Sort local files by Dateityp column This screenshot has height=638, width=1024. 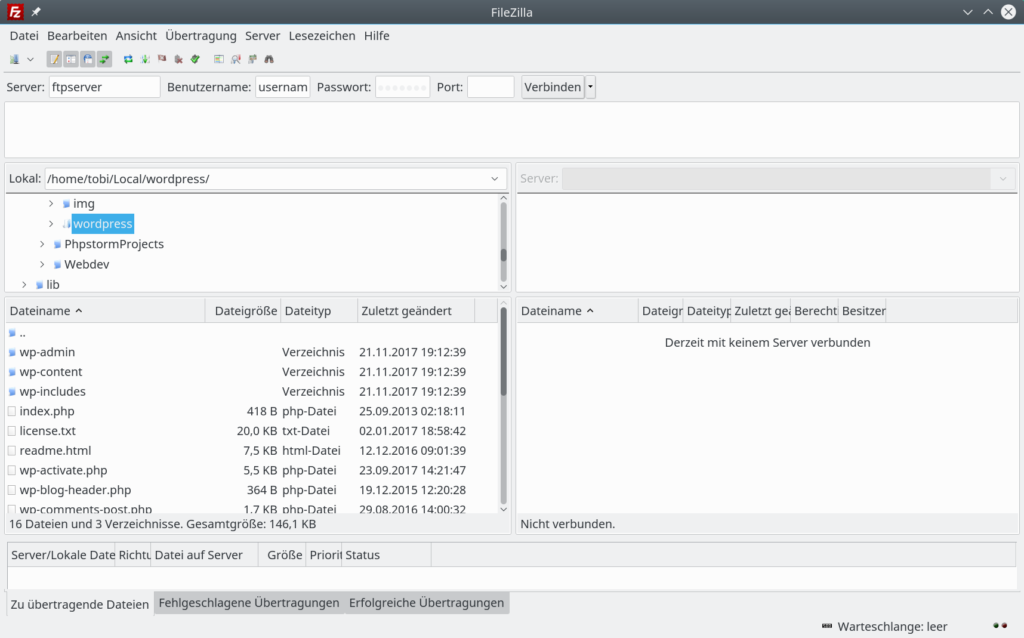pyautogui.click(x=319, y=311)
